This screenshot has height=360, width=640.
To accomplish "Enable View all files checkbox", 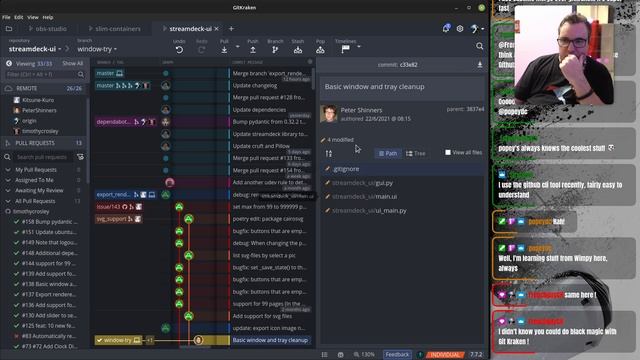I will (448, 152).
